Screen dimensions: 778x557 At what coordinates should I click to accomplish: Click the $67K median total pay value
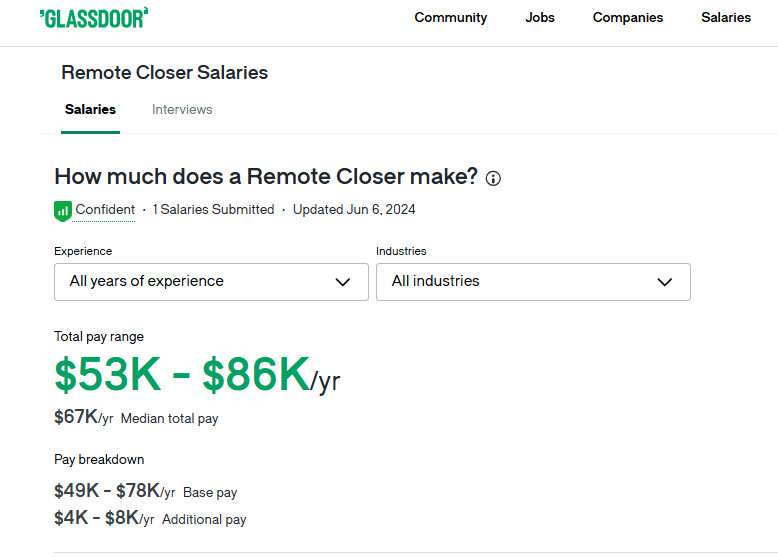pyautogui.click(x=77, y=417)
